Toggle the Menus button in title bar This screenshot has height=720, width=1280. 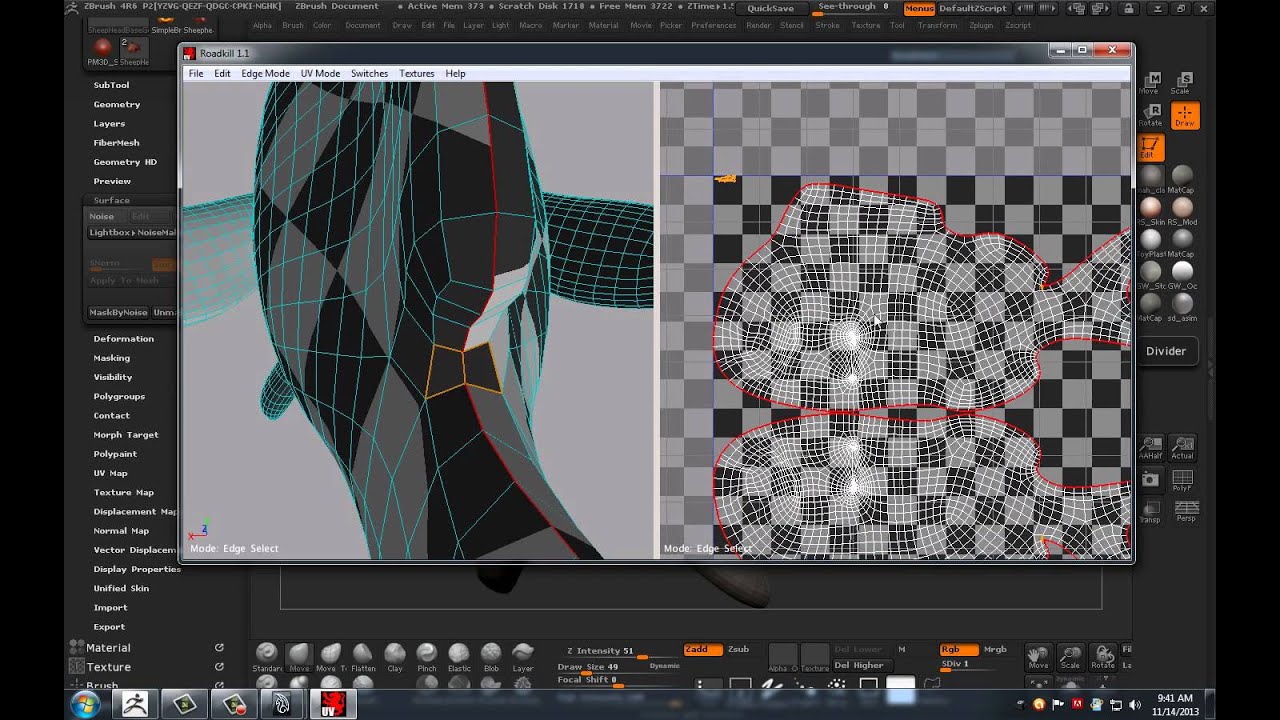(x=919, y=8)
